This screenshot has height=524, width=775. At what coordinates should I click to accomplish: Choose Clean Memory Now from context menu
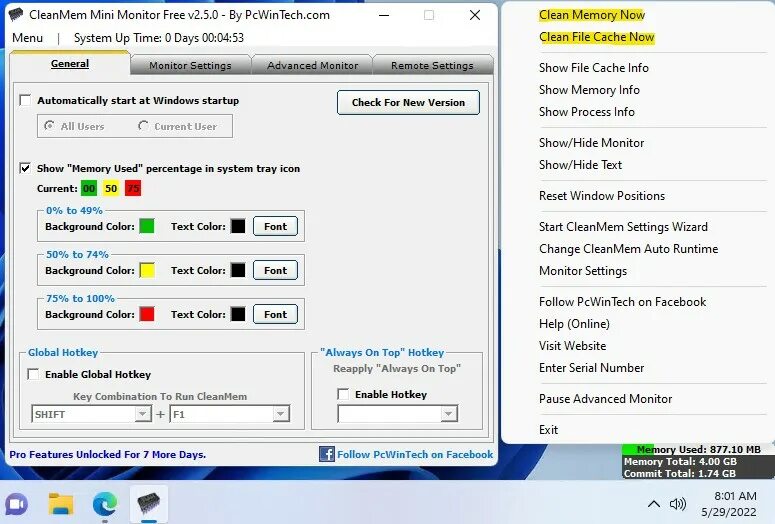click(592, 15)
